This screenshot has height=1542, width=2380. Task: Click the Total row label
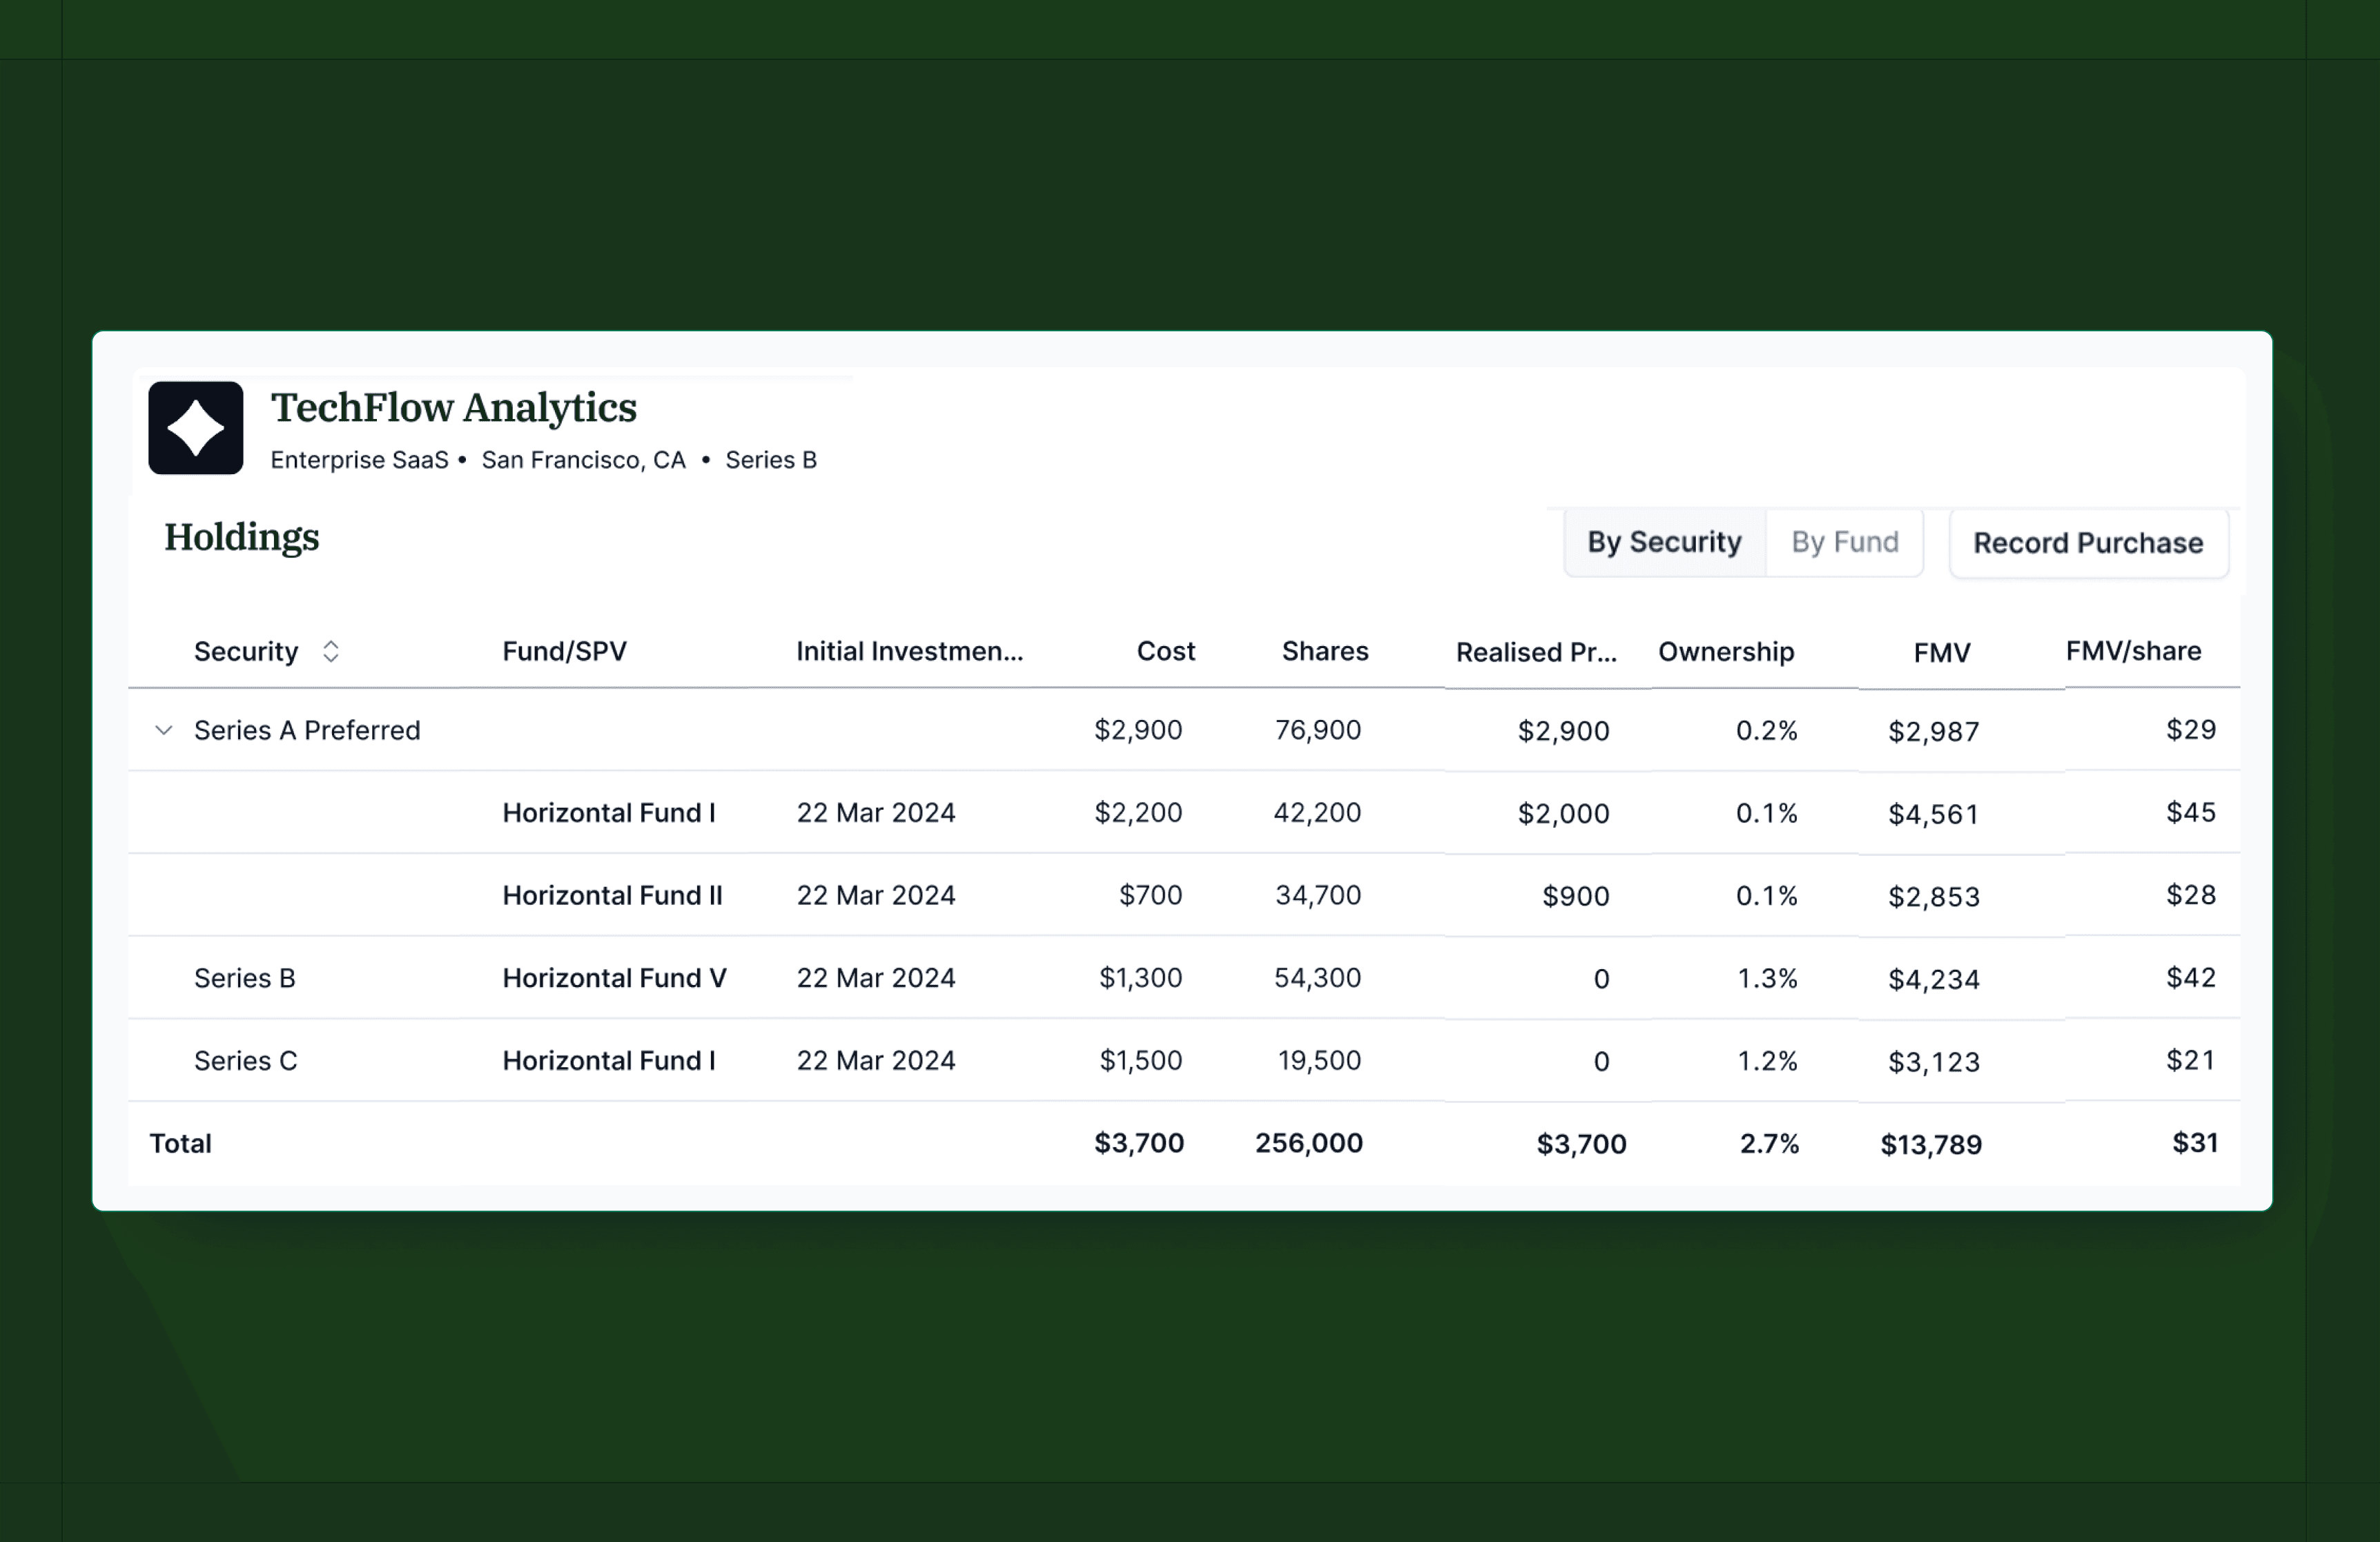point(180,1144)
